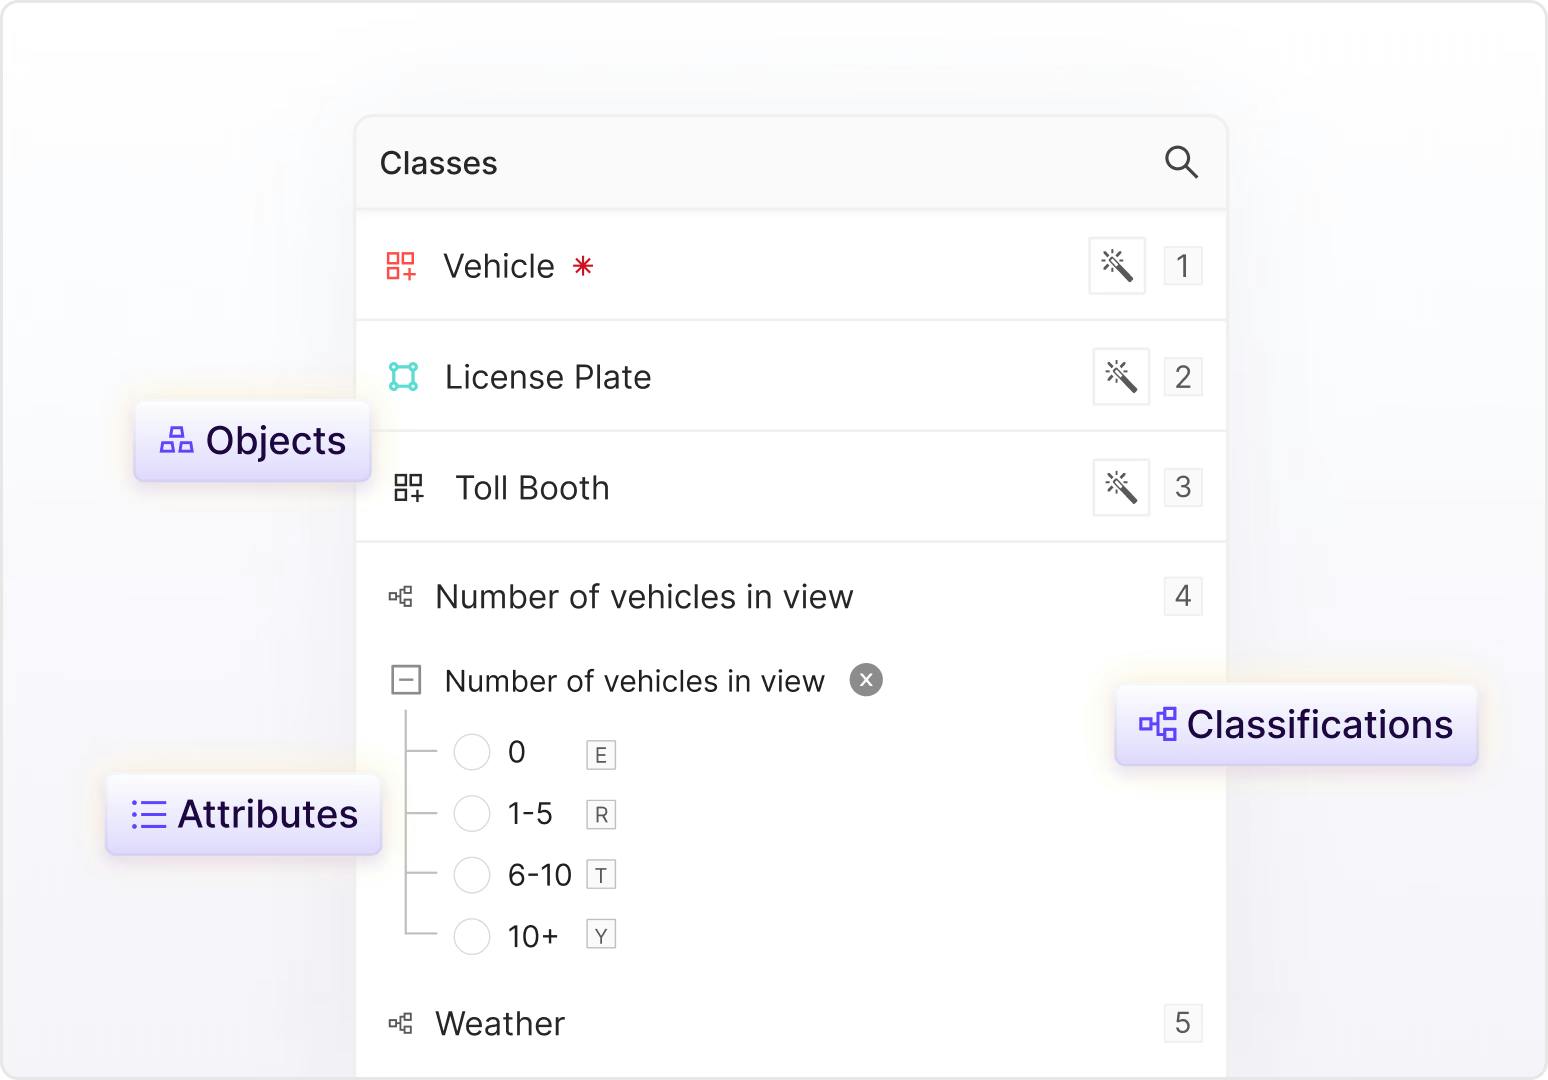Expand the Weather classification row
The image size is (1548, 1080).
tap(500, 1024)
